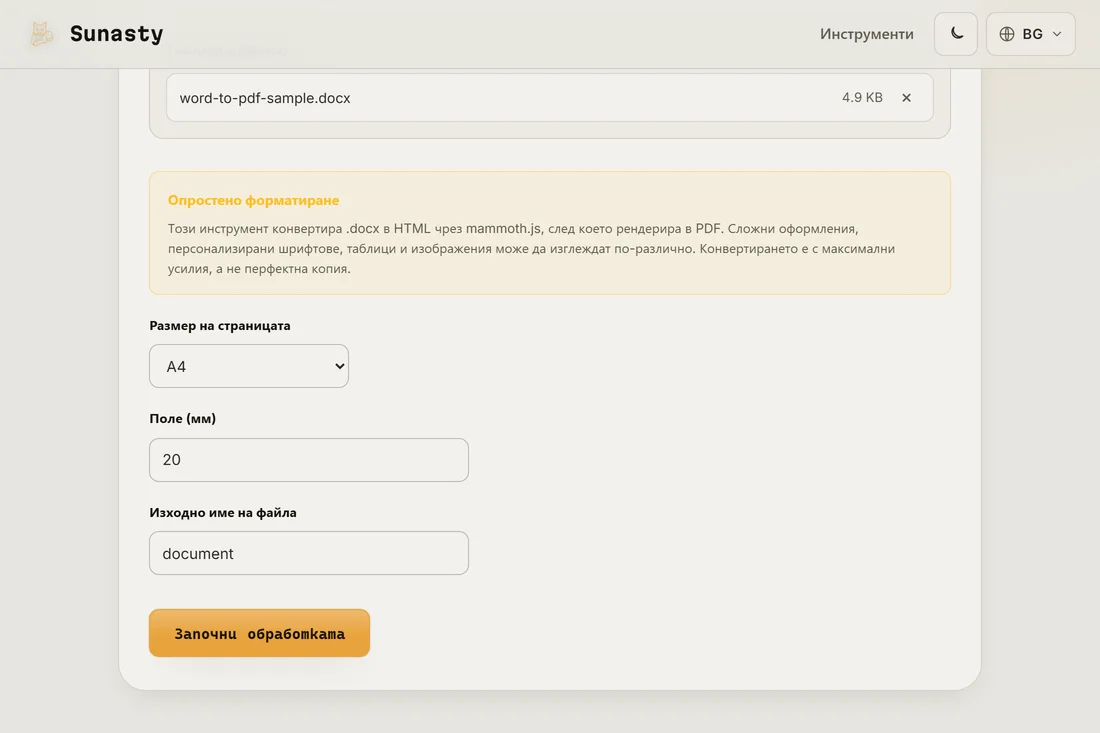Focus the output filename field containing document

(309, 553)
